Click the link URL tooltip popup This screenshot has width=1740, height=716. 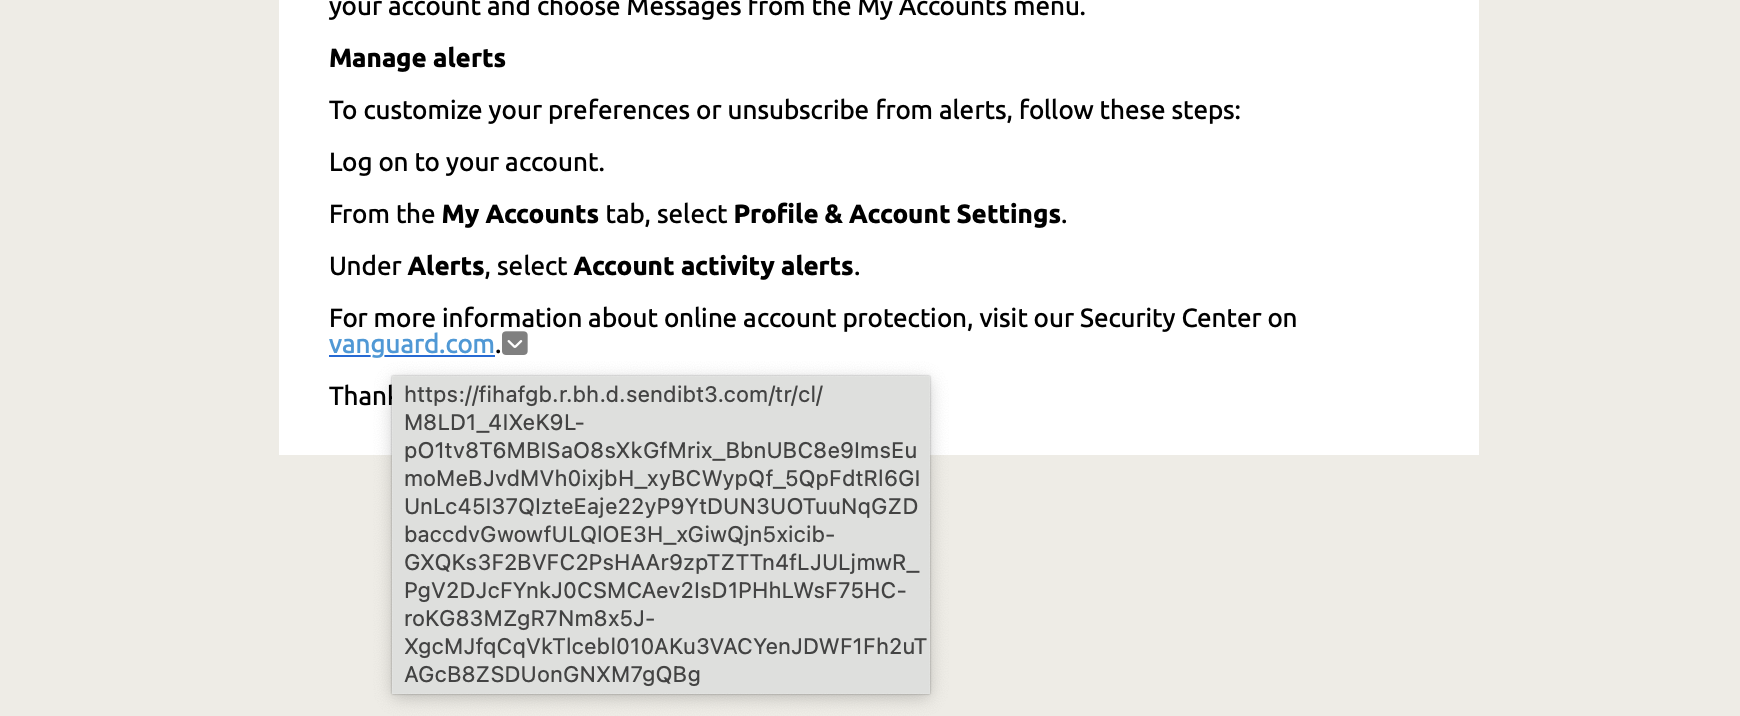[x=660, y=535]
